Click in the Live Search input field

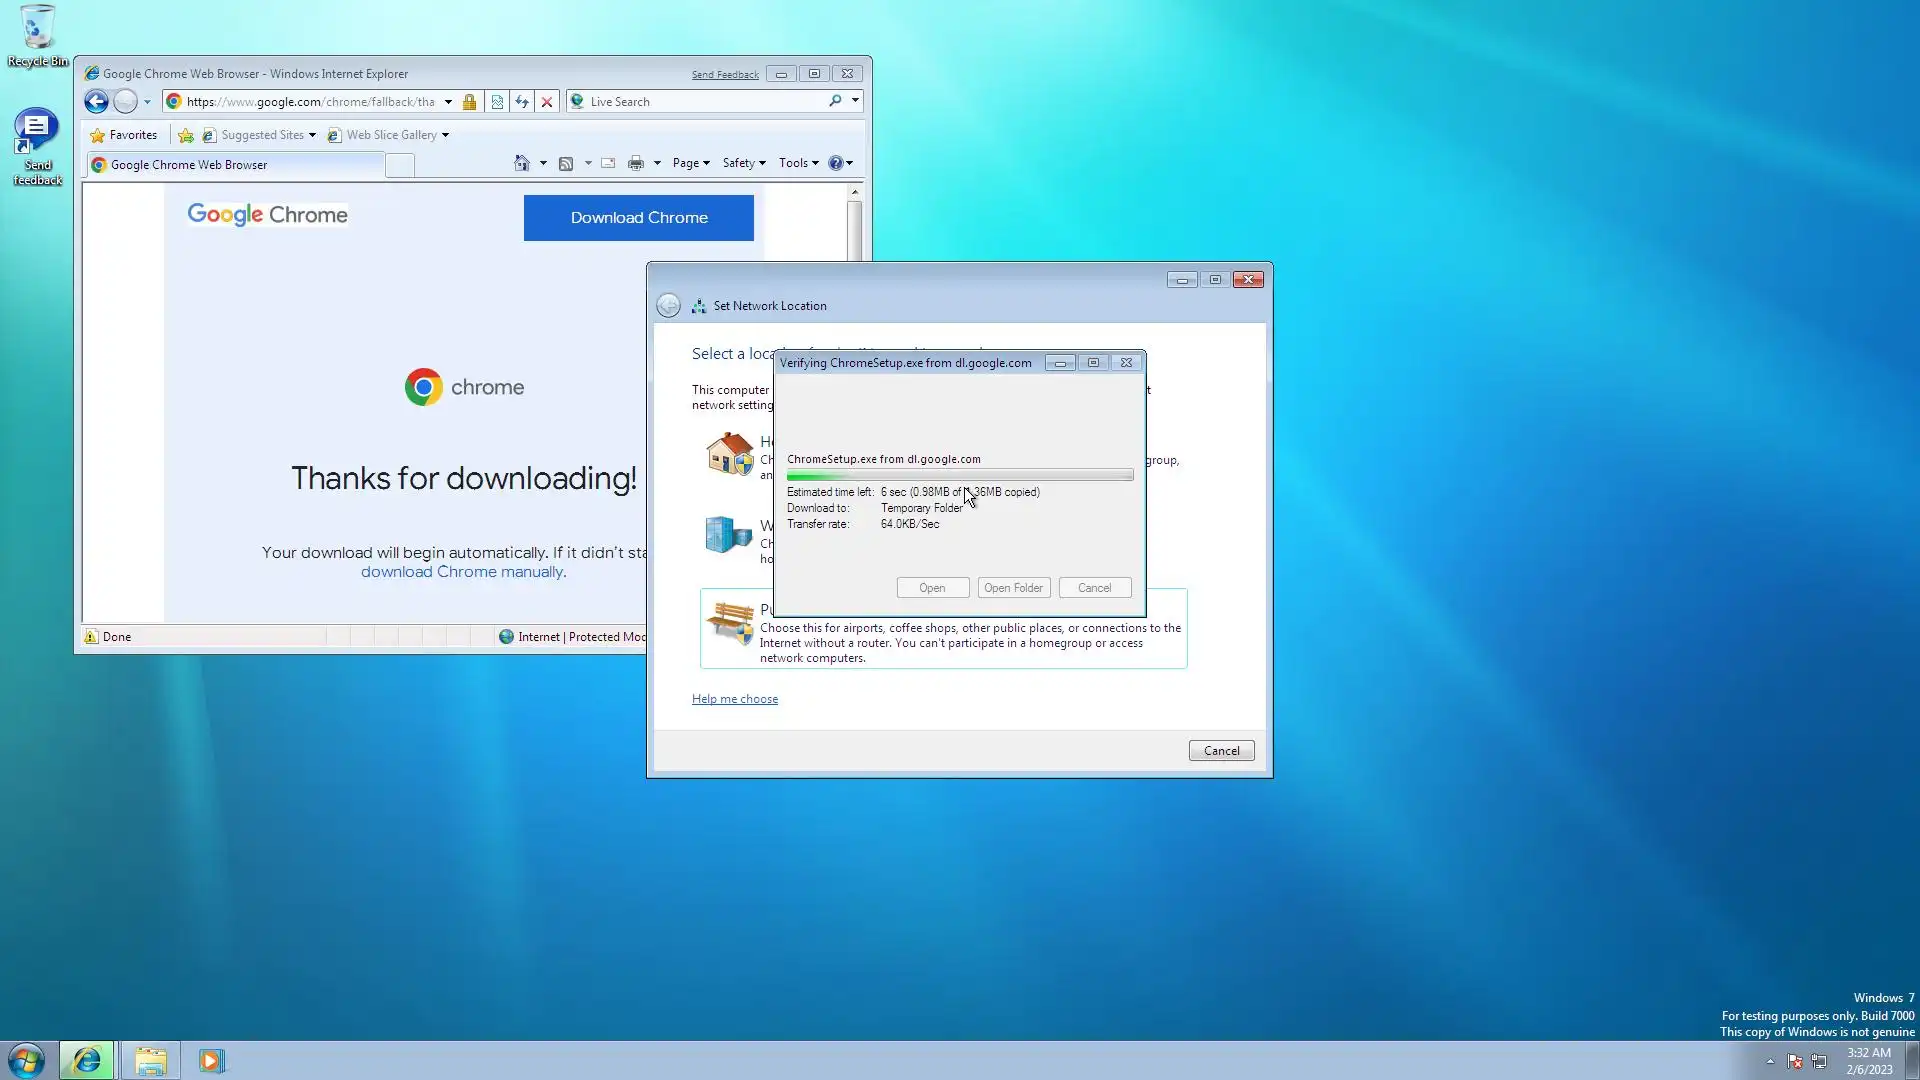point(700,101)
